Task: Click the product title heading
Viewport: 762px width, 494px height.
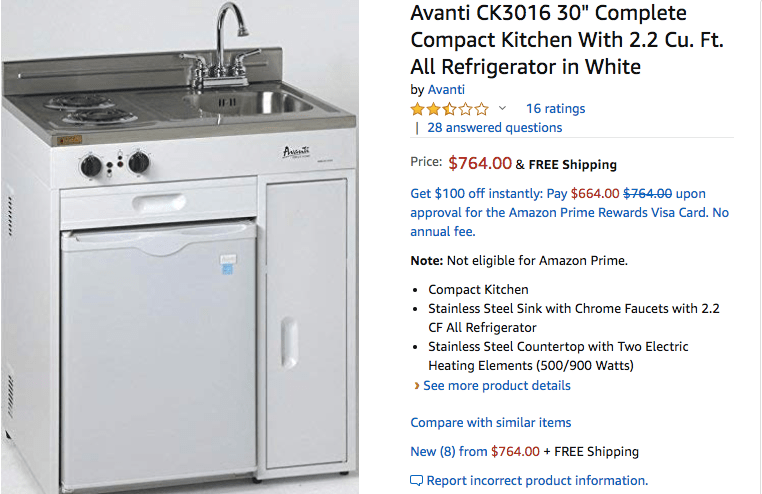Action: tap(567, 40)
